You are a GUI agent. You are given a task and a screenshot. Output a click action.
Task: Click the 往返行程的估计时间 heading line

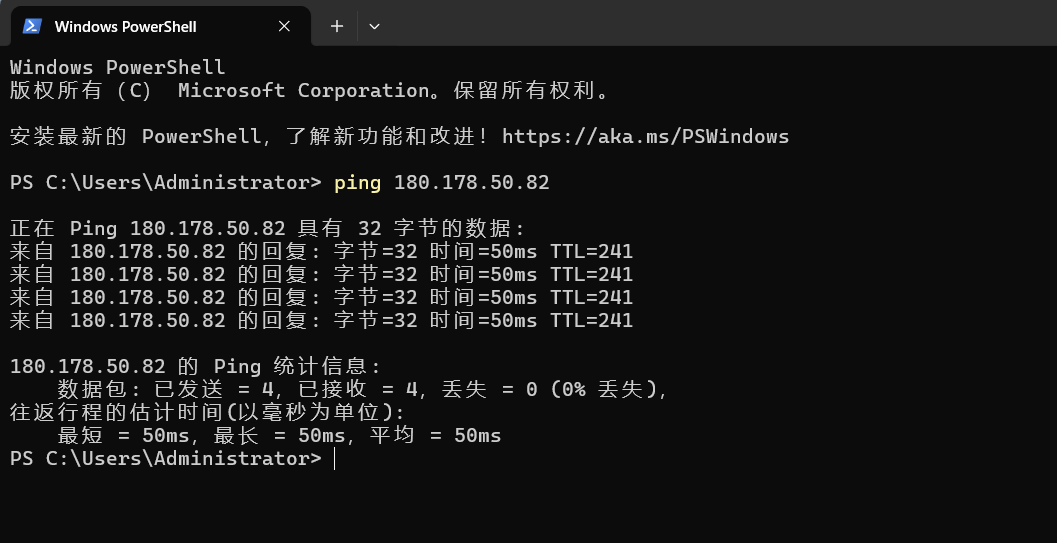click(208, 412)
